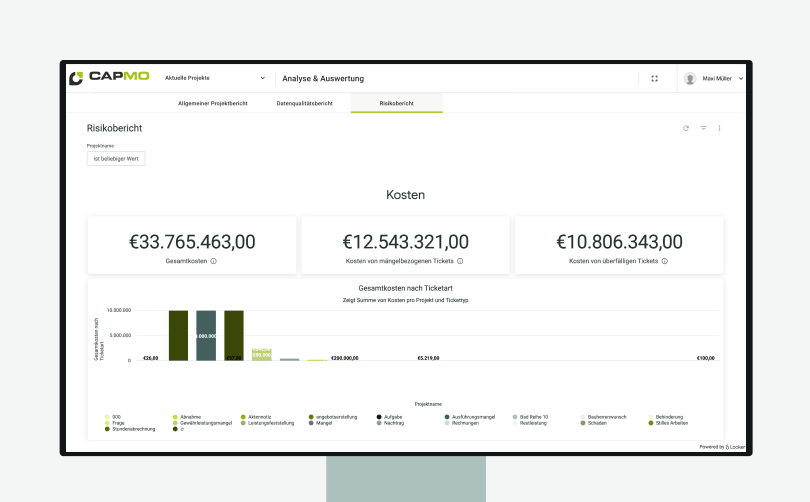Toggle the Nachtrag legend entry

pos(391,423)
